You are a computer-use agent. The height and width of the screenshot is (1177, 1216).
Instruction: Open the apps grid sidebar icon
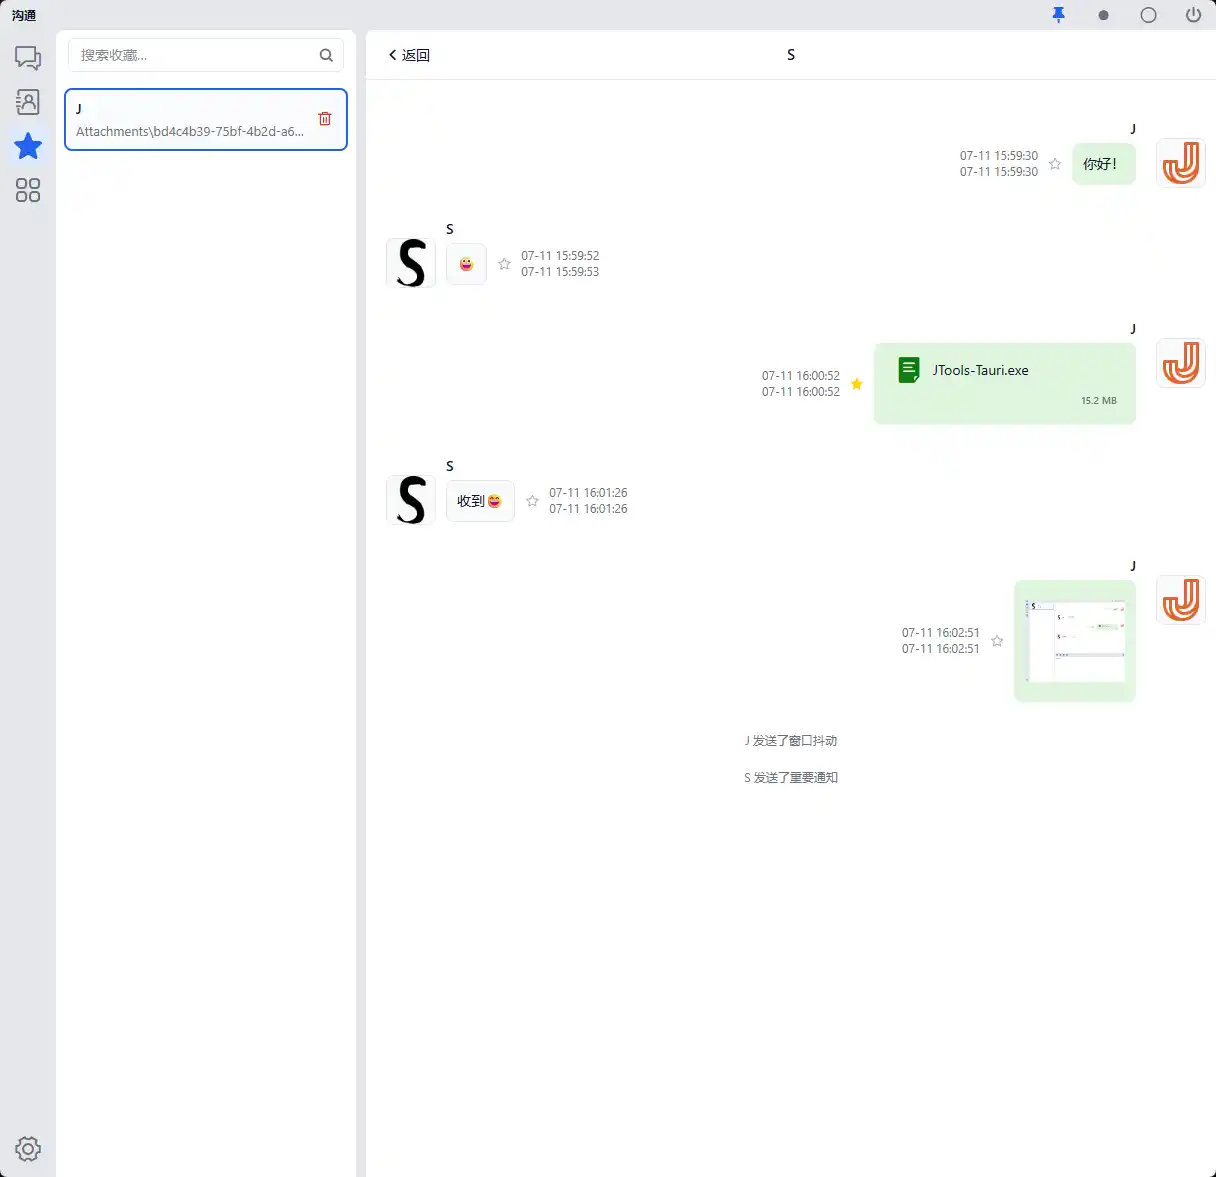[x=28, y=190]
